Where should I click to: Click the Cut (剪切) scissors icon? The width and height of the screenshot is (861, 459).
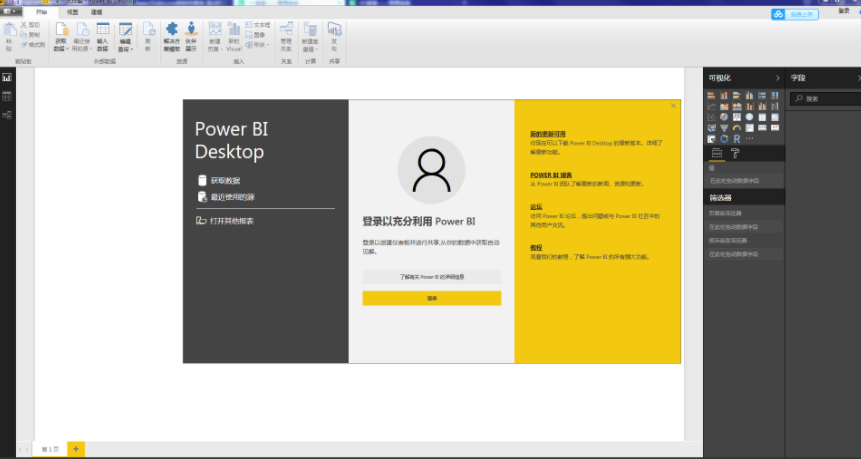(24, 25)
